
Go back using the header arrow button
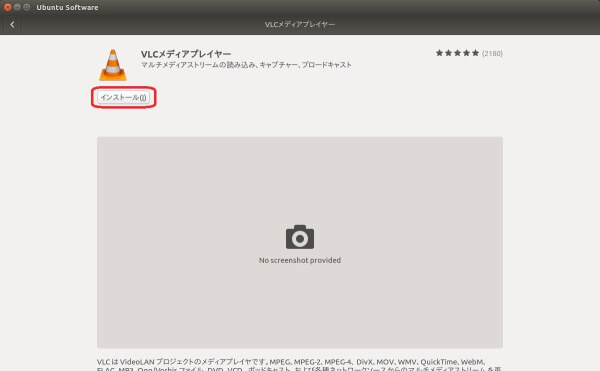click(x=12, y=24)
